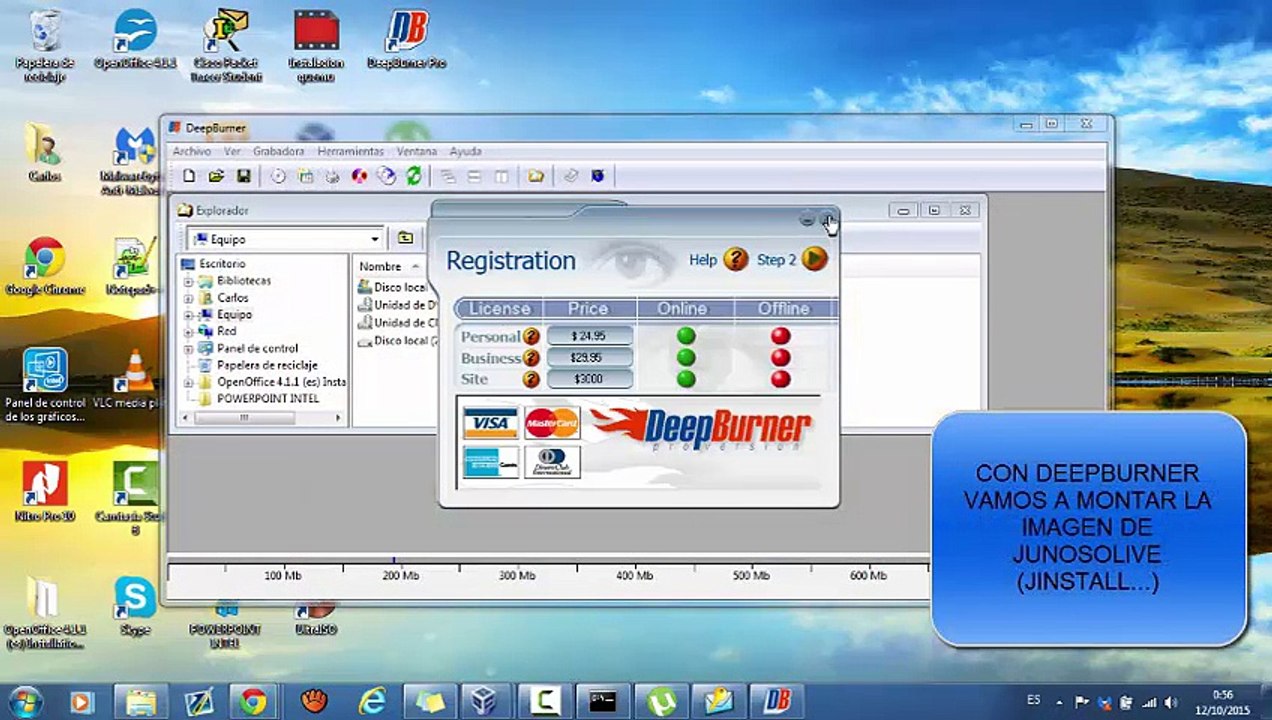Click the Windows Start button

(25, 702)
